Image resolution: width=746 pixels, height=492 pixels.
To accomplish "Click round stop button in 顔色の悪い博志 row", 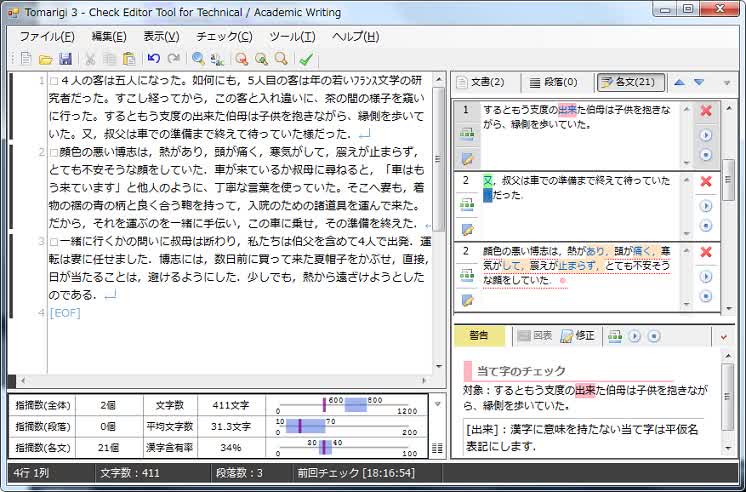I will 706,296.
